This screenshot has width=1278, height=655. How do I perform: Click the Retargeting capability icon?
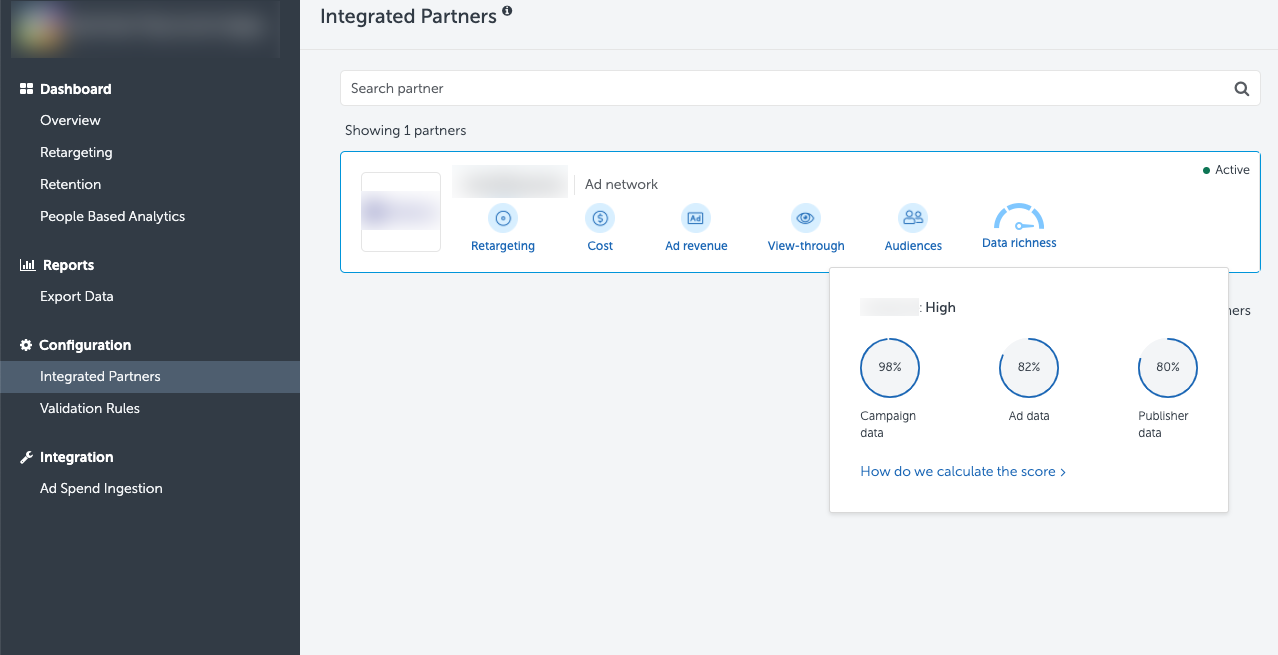click(x=503, y=218)
